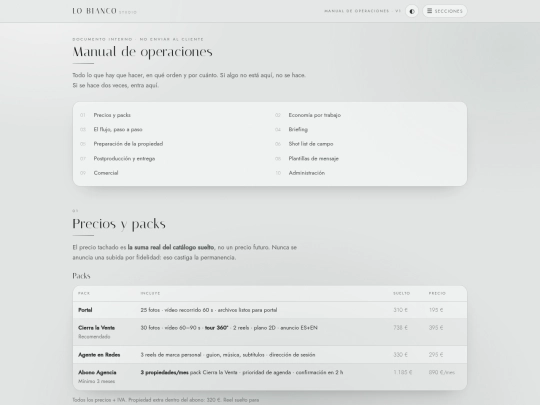Click the SUELTO column header
Image resolution: width=540 pixels, height=405 pixels.
click(x=402, y=293)
